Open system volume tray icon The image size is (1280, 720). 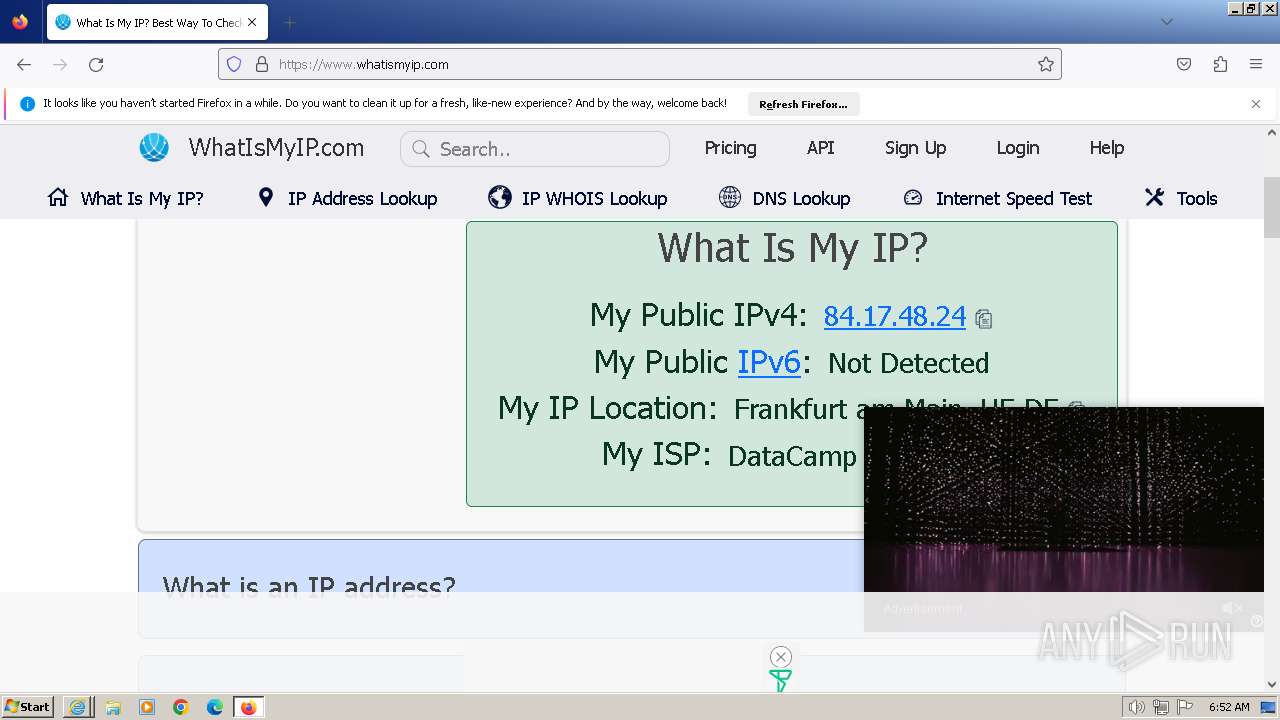(1136, 707)
